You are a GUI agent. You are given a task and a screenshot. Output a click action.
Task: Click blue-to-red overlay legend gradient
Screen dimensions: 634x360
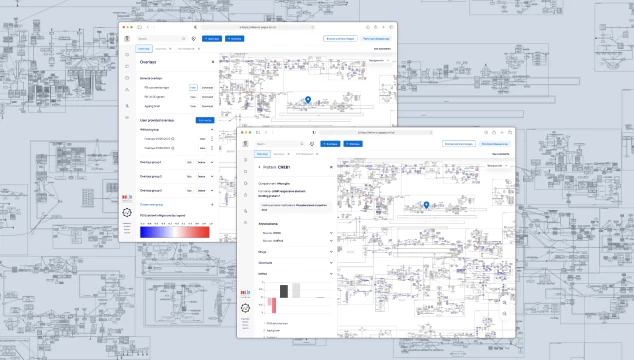(x=175, y=232)
